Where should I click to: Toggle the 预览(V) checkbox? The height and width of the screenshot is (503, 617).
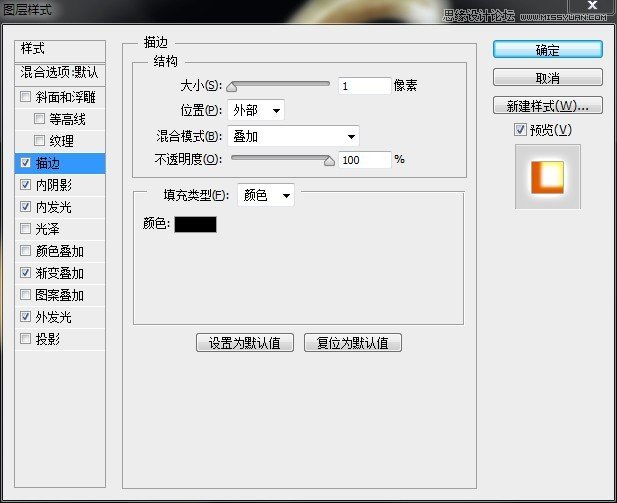click(520, 129)
